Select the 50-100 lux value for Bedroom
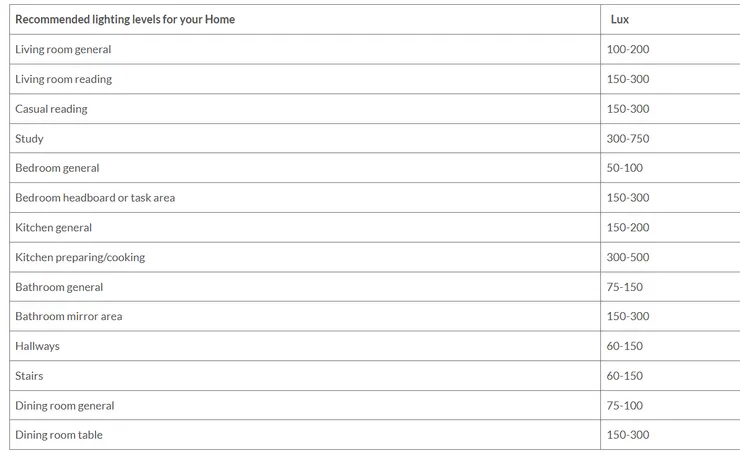This screenshot has width=740, height=454. pyautogui.click(x=624, y=168)
